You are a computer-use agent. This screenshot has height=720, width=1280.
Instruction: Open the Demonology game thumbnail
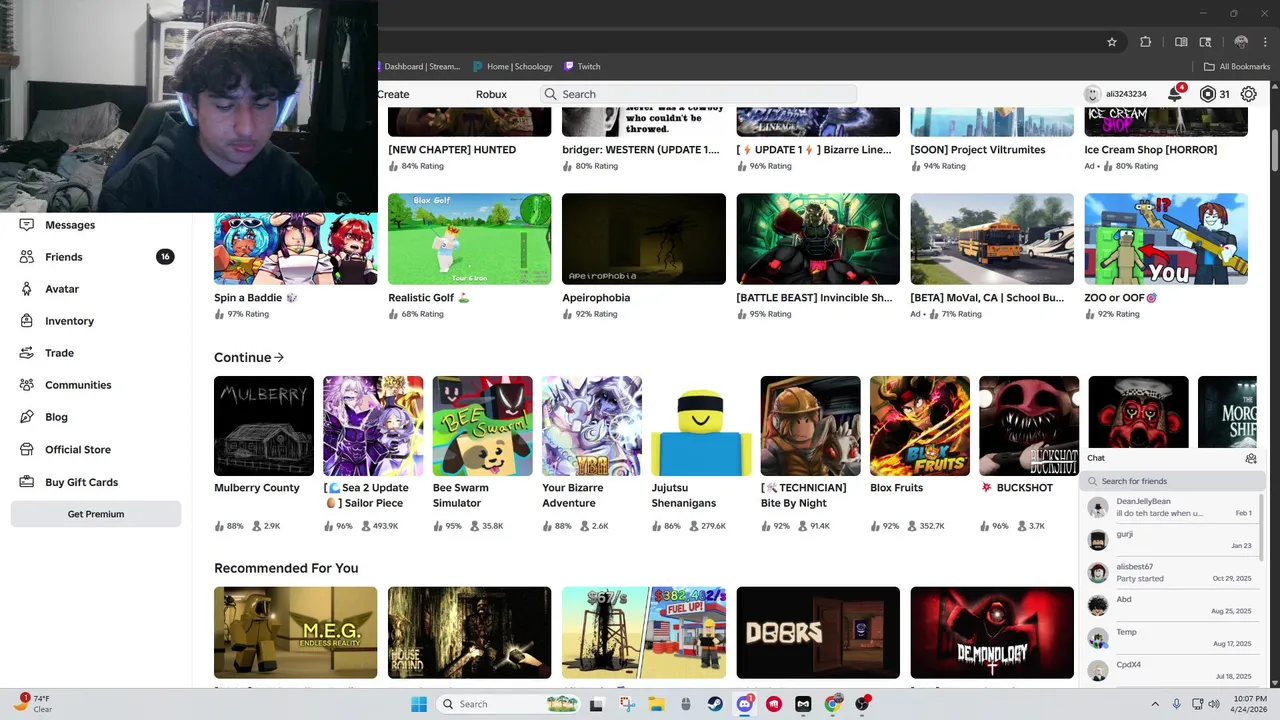(992, 632)
